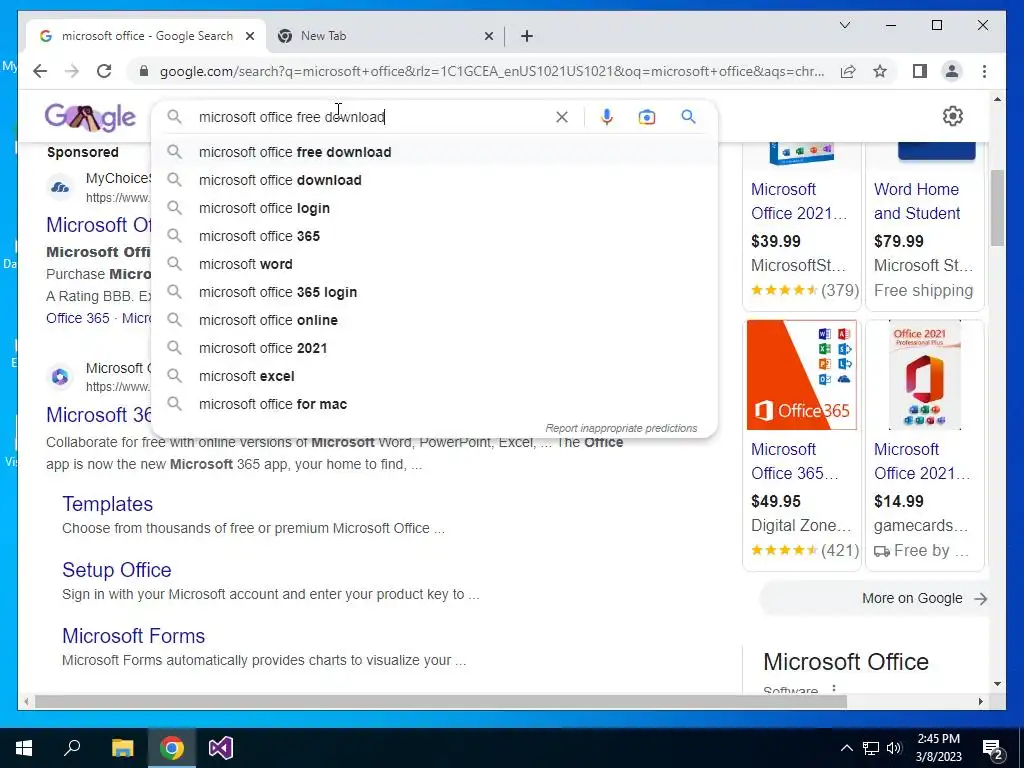
Task: Click the horizontal scrollbar thumb
Action: point(441,701)
